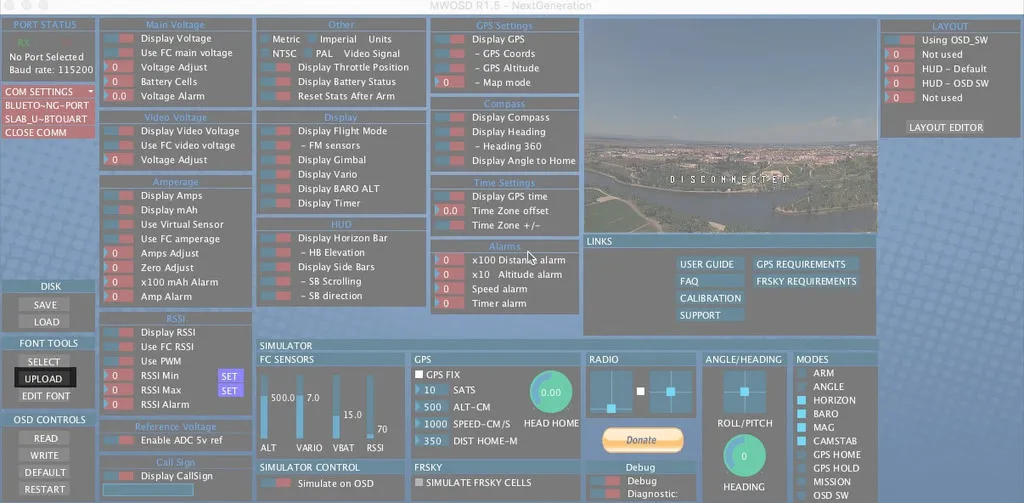Click the ROLL/PITCH joystick pad
The image size is (1024, 503).
744,392
